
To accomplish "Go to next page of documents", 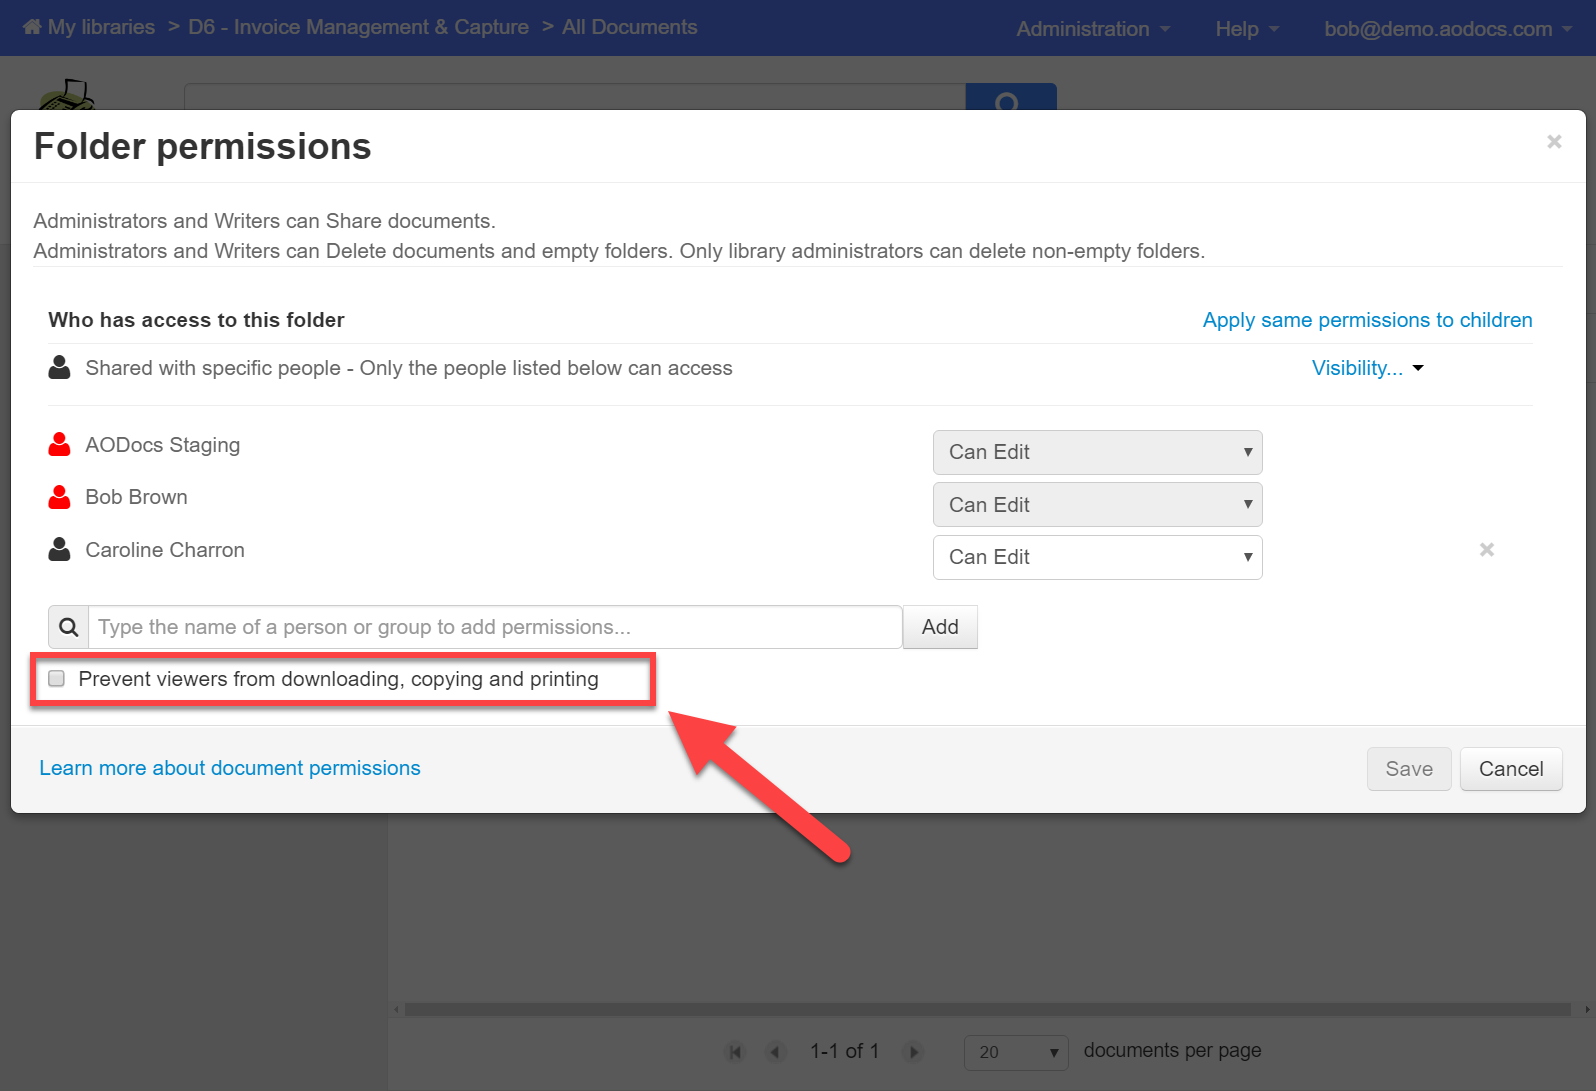I will [x=912, y=1051].
